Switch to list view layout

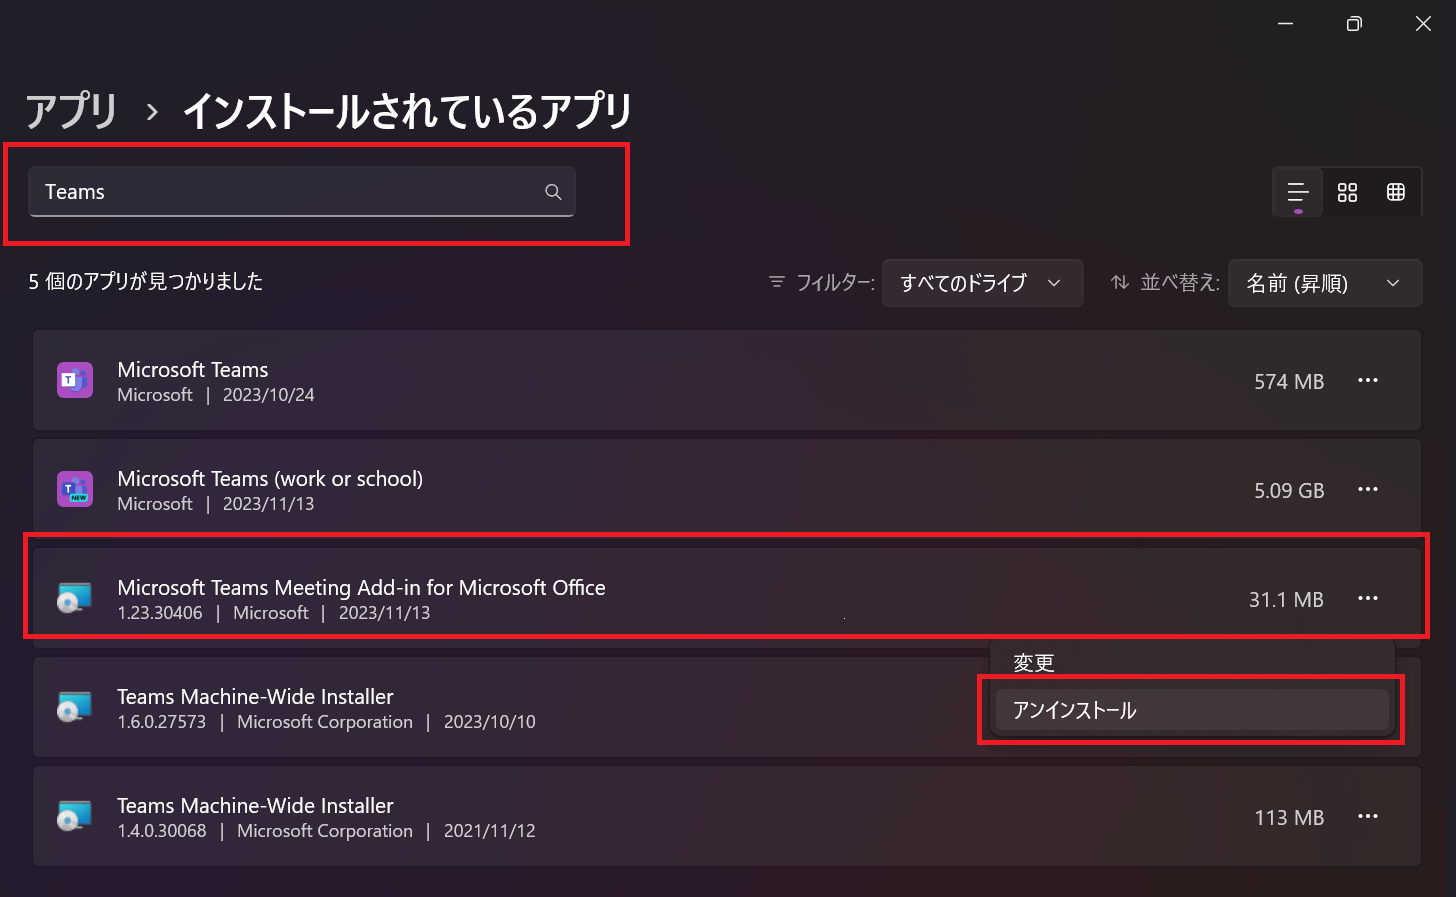(x=1298, y=192)
